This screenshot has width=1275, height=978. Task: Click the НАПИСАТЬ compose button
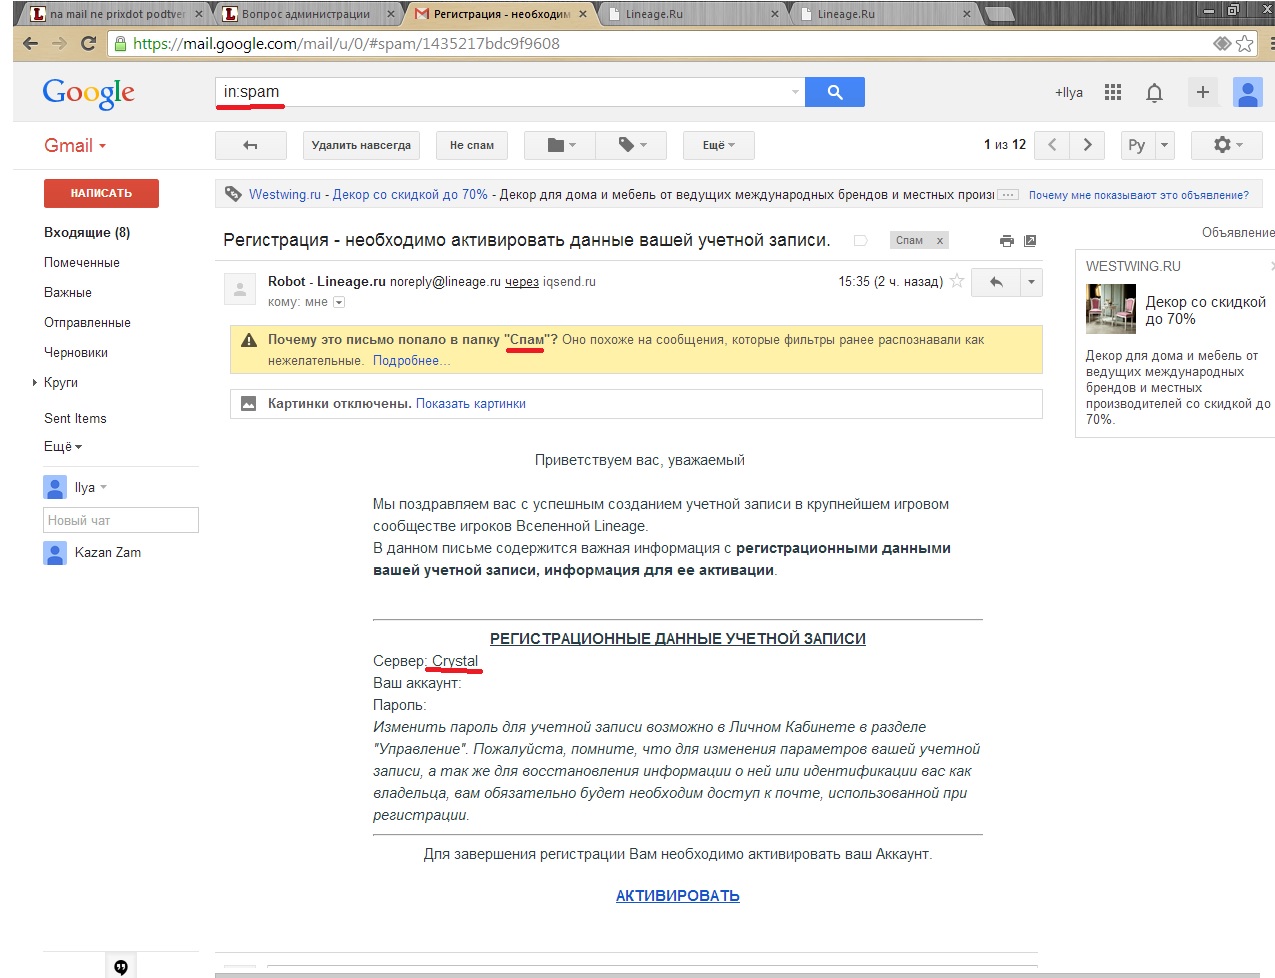pos(101,193)
